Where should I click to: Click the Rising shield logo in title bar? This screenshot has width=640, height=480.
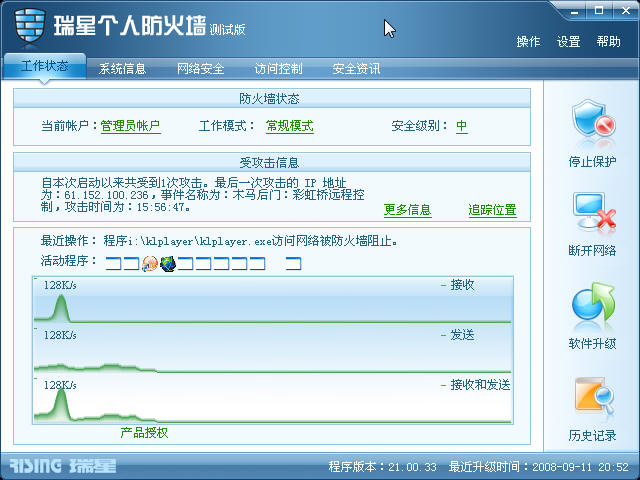click(29, 25)
